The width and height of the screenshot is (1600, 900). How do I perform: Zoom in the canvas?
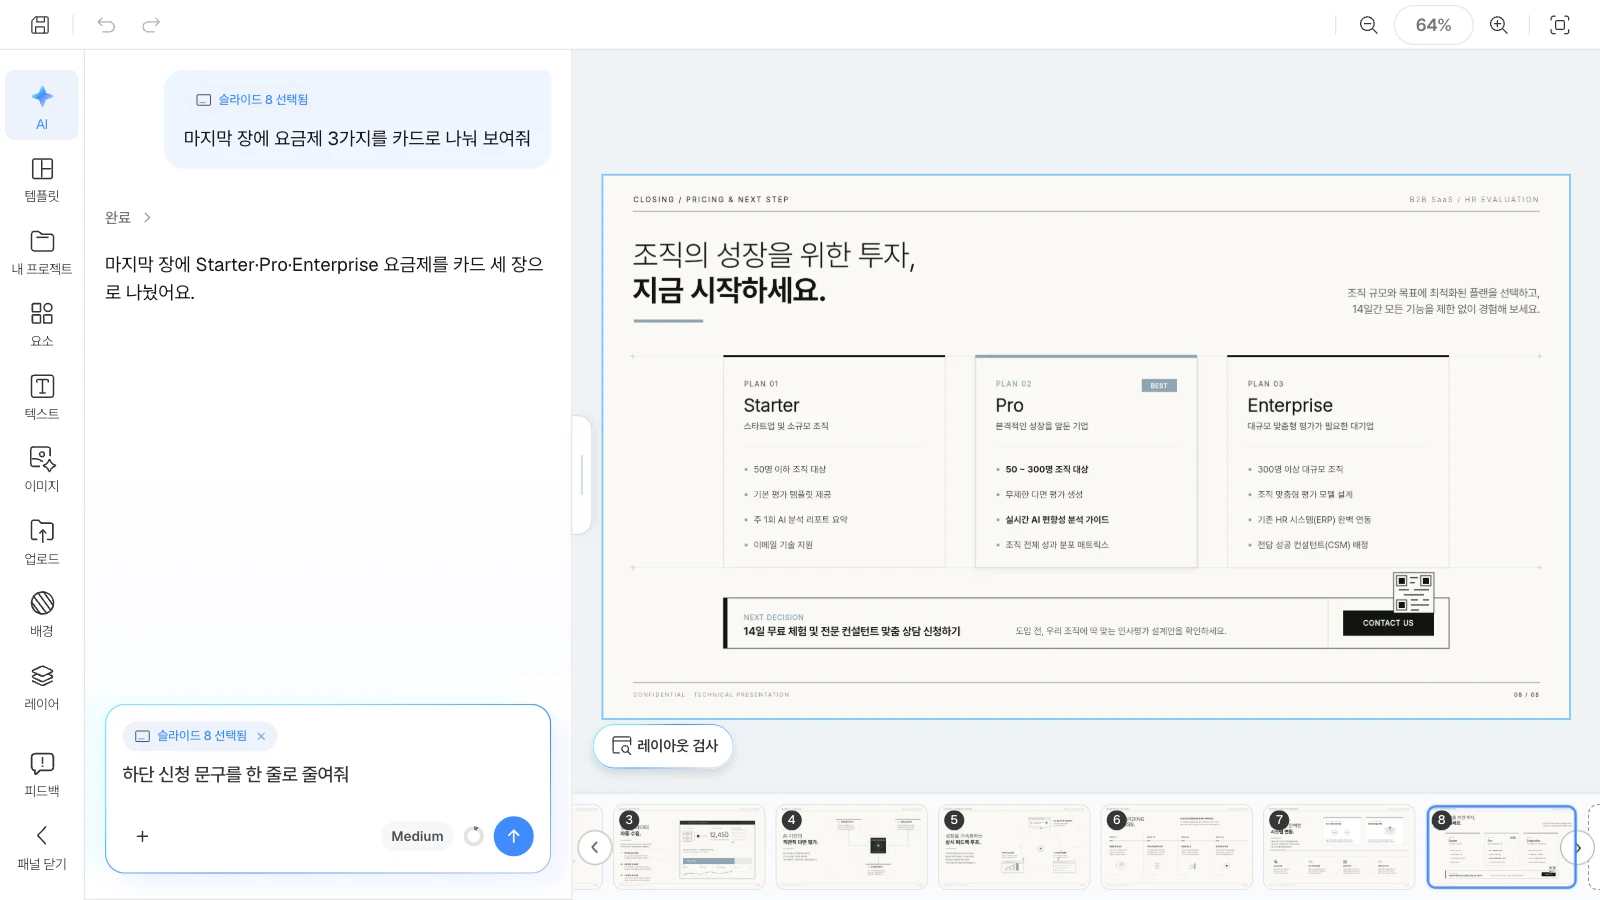pyautogui.click(x=1498, y=25)
